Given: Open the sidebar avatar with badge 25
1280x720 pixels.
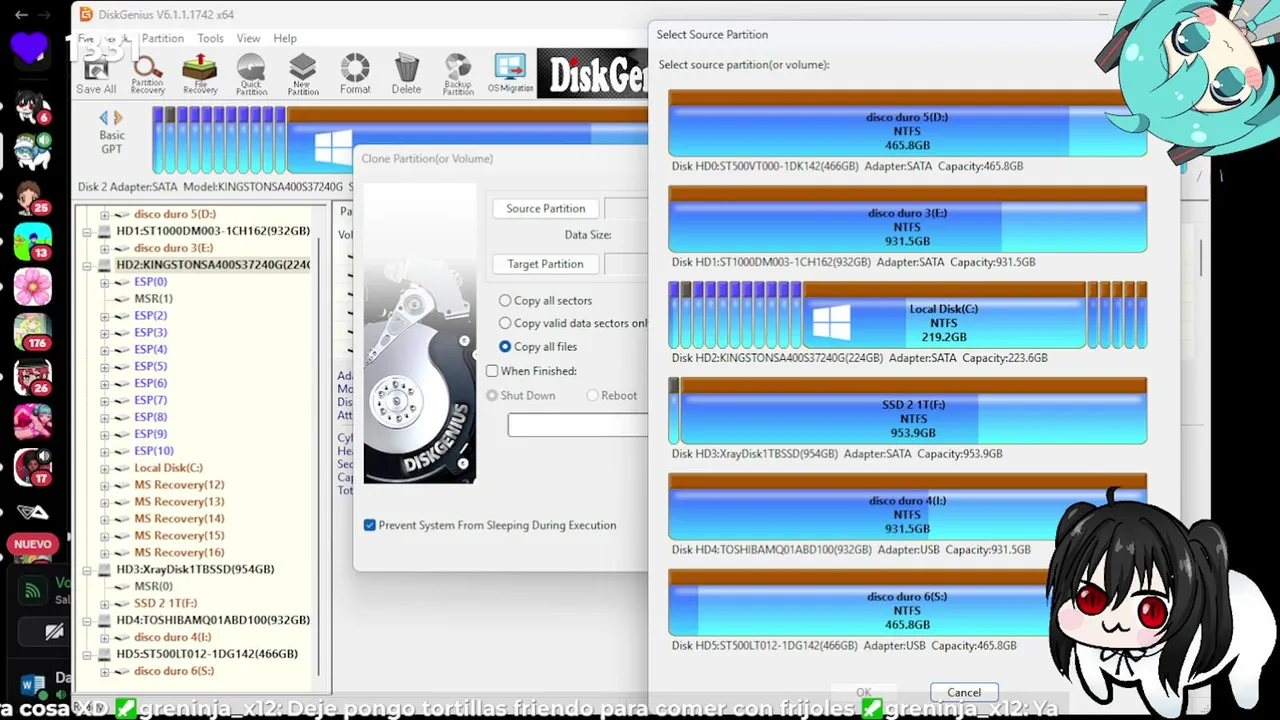Looking at the screenshot, I should (32, 196).
